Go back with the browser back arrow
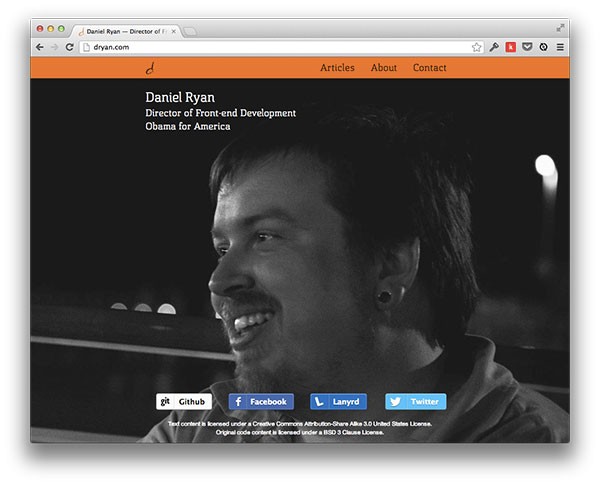Image resolution: width=600 pixels, height=485 pixels. (x=39, y=47)
